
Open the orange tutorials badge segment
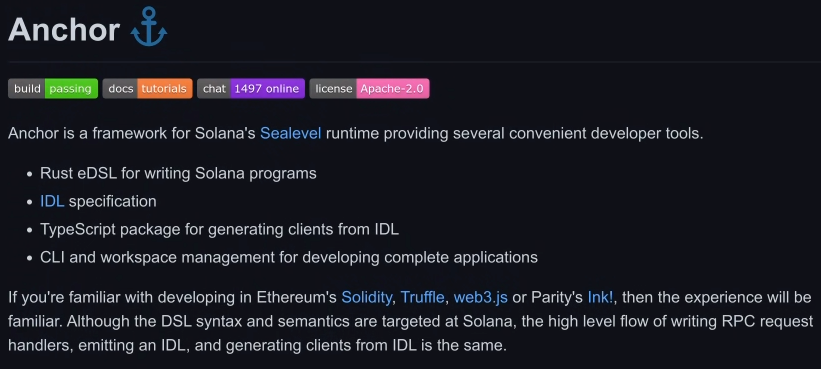click(x=164, y=88)
